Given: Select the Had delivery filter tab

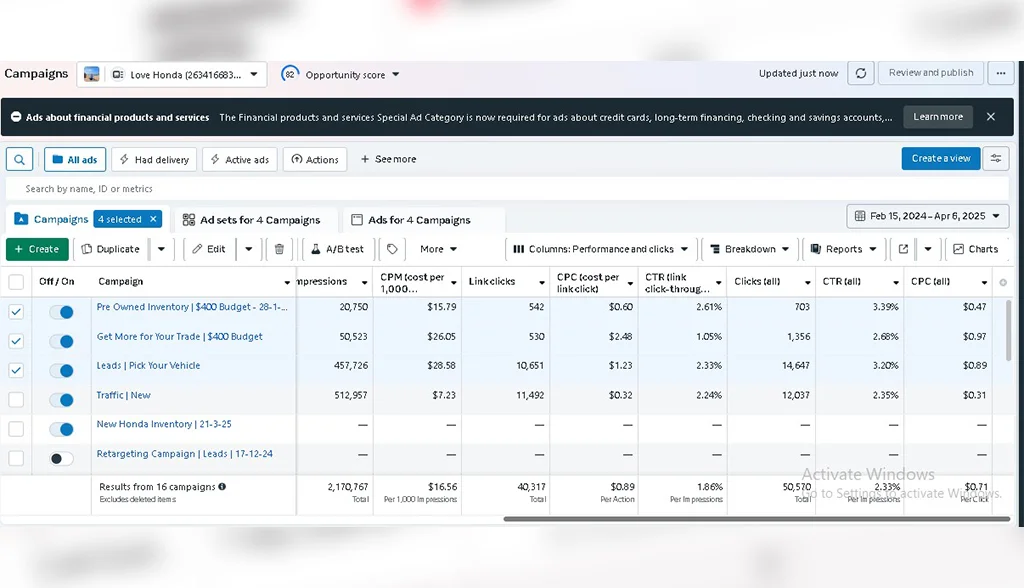Looking at the screenshot, I should (154, 159).
